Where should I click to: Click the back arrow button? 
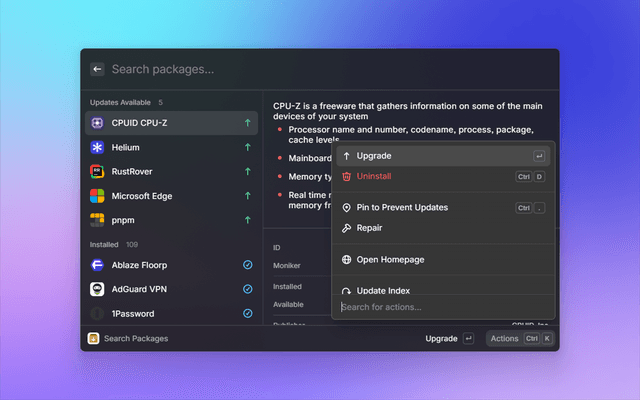tap(97, 69)
